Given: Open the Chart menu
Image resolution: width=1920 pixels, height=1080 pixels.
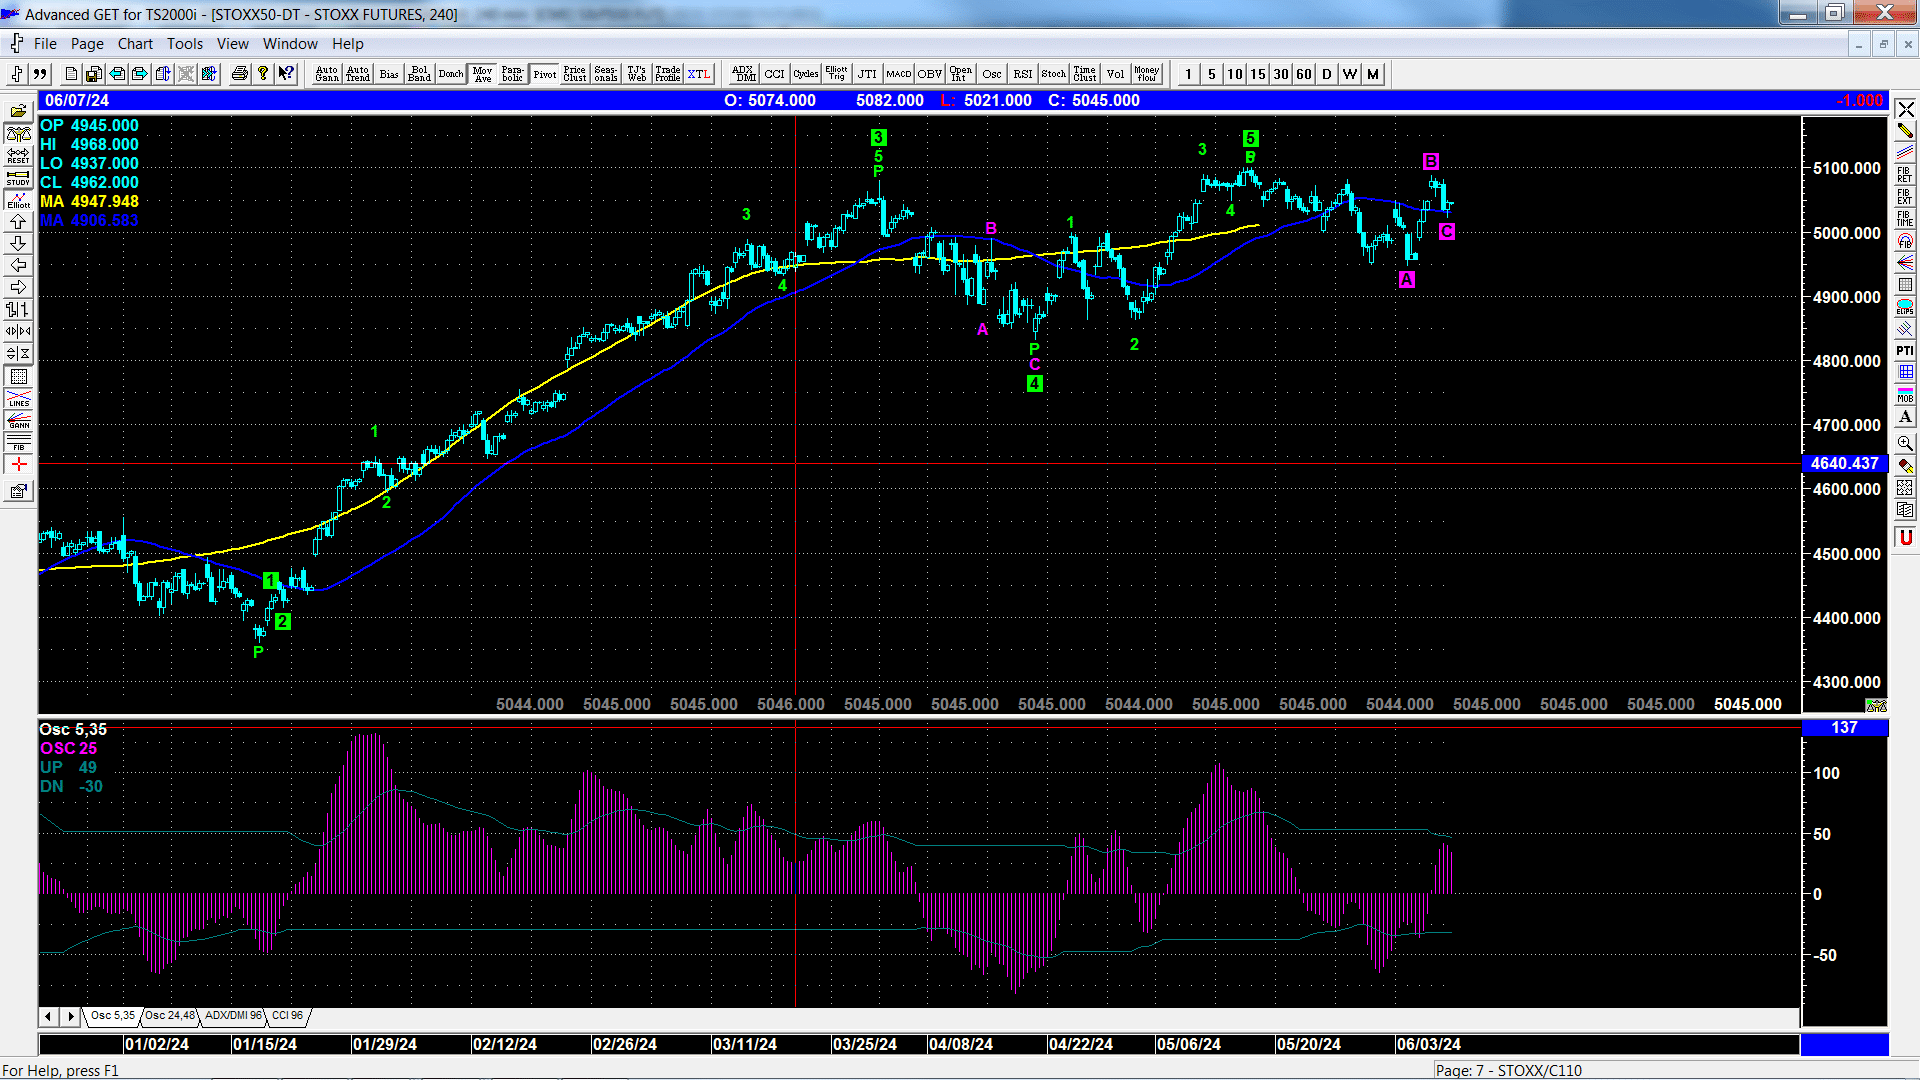Looking at the screenshot, I should (135, 44).
